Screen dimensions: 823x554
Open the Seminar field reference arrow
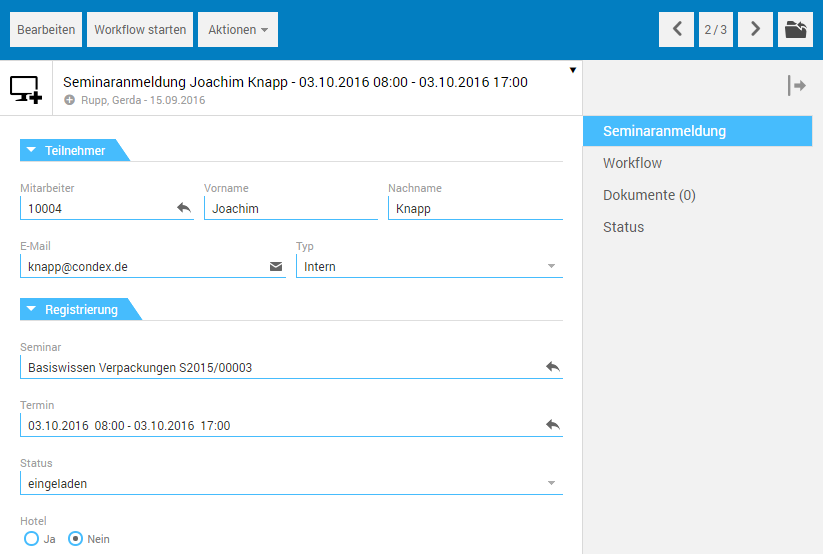pyautogui.click(x=552, y=367)
